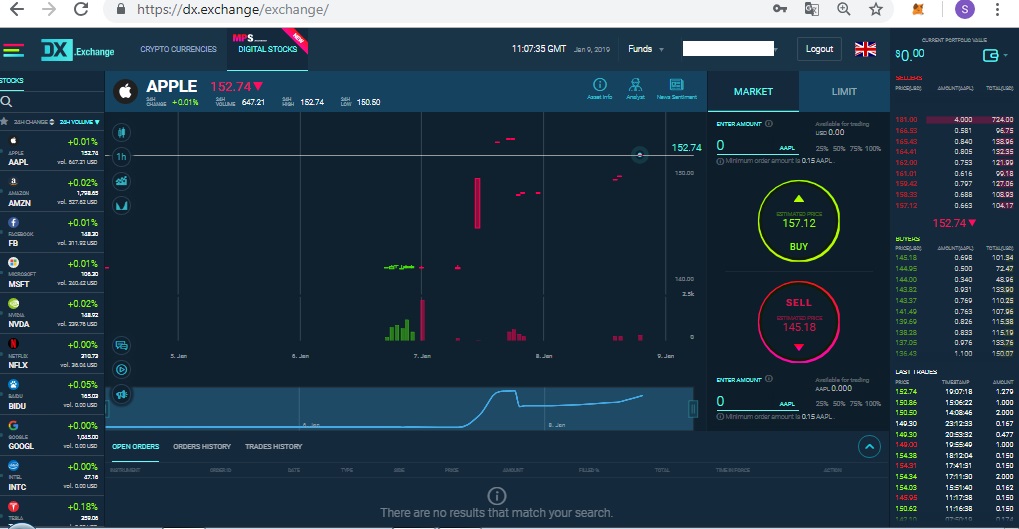Screen dimensions: 1019x529
Task: Click the favorites star filter icon
Action: [x=5, y=122]
